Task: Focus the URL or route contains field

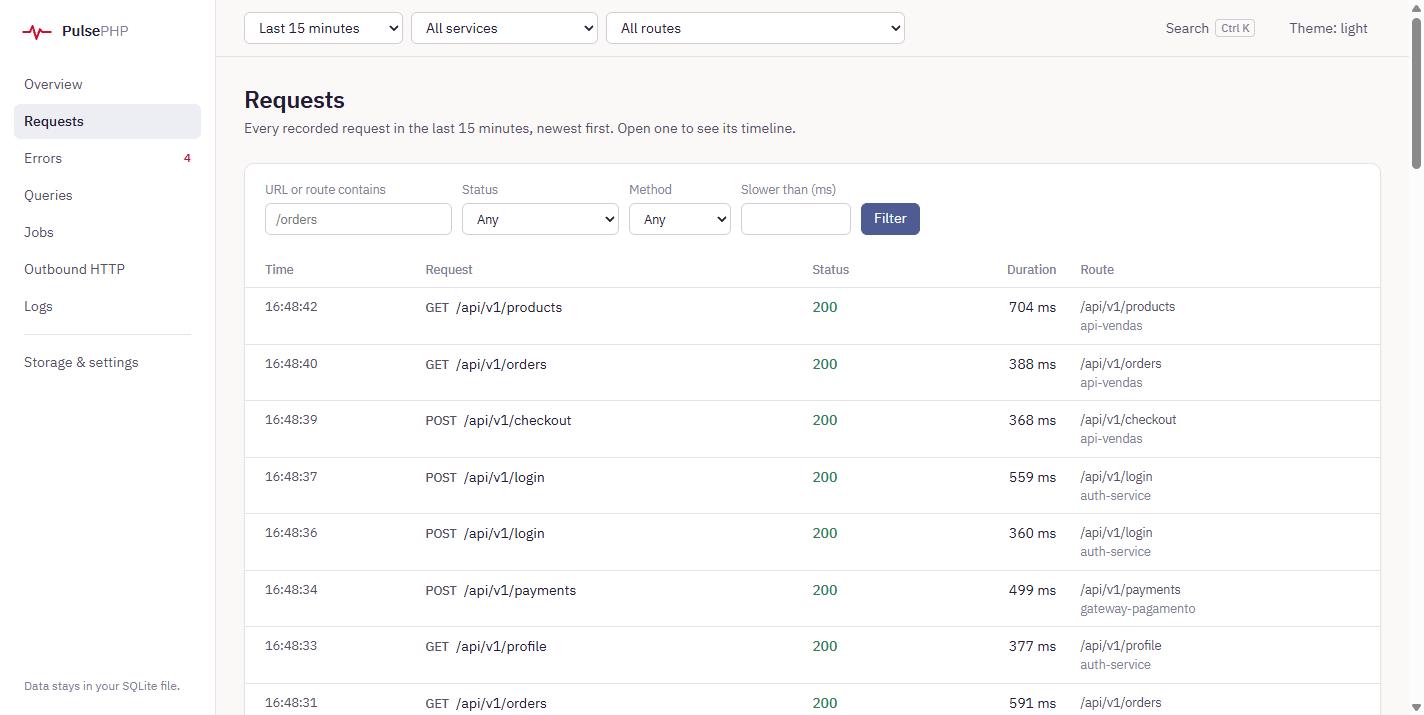Action: tap(358, 219)
